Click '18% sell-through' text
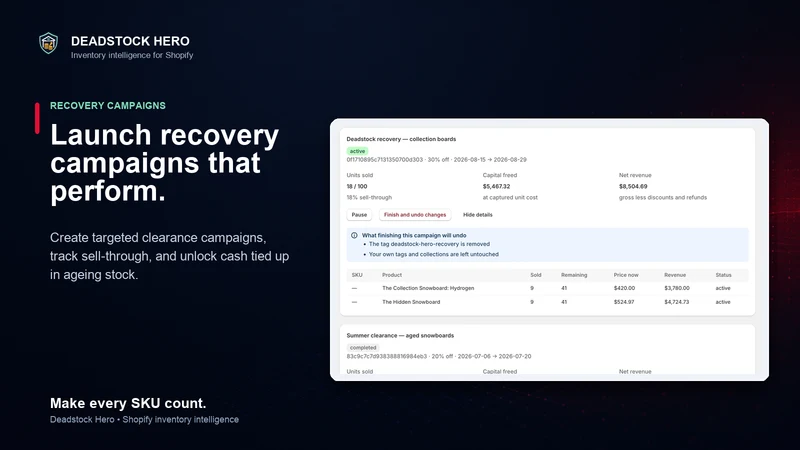800x450 pixels. tap(369, 197)
